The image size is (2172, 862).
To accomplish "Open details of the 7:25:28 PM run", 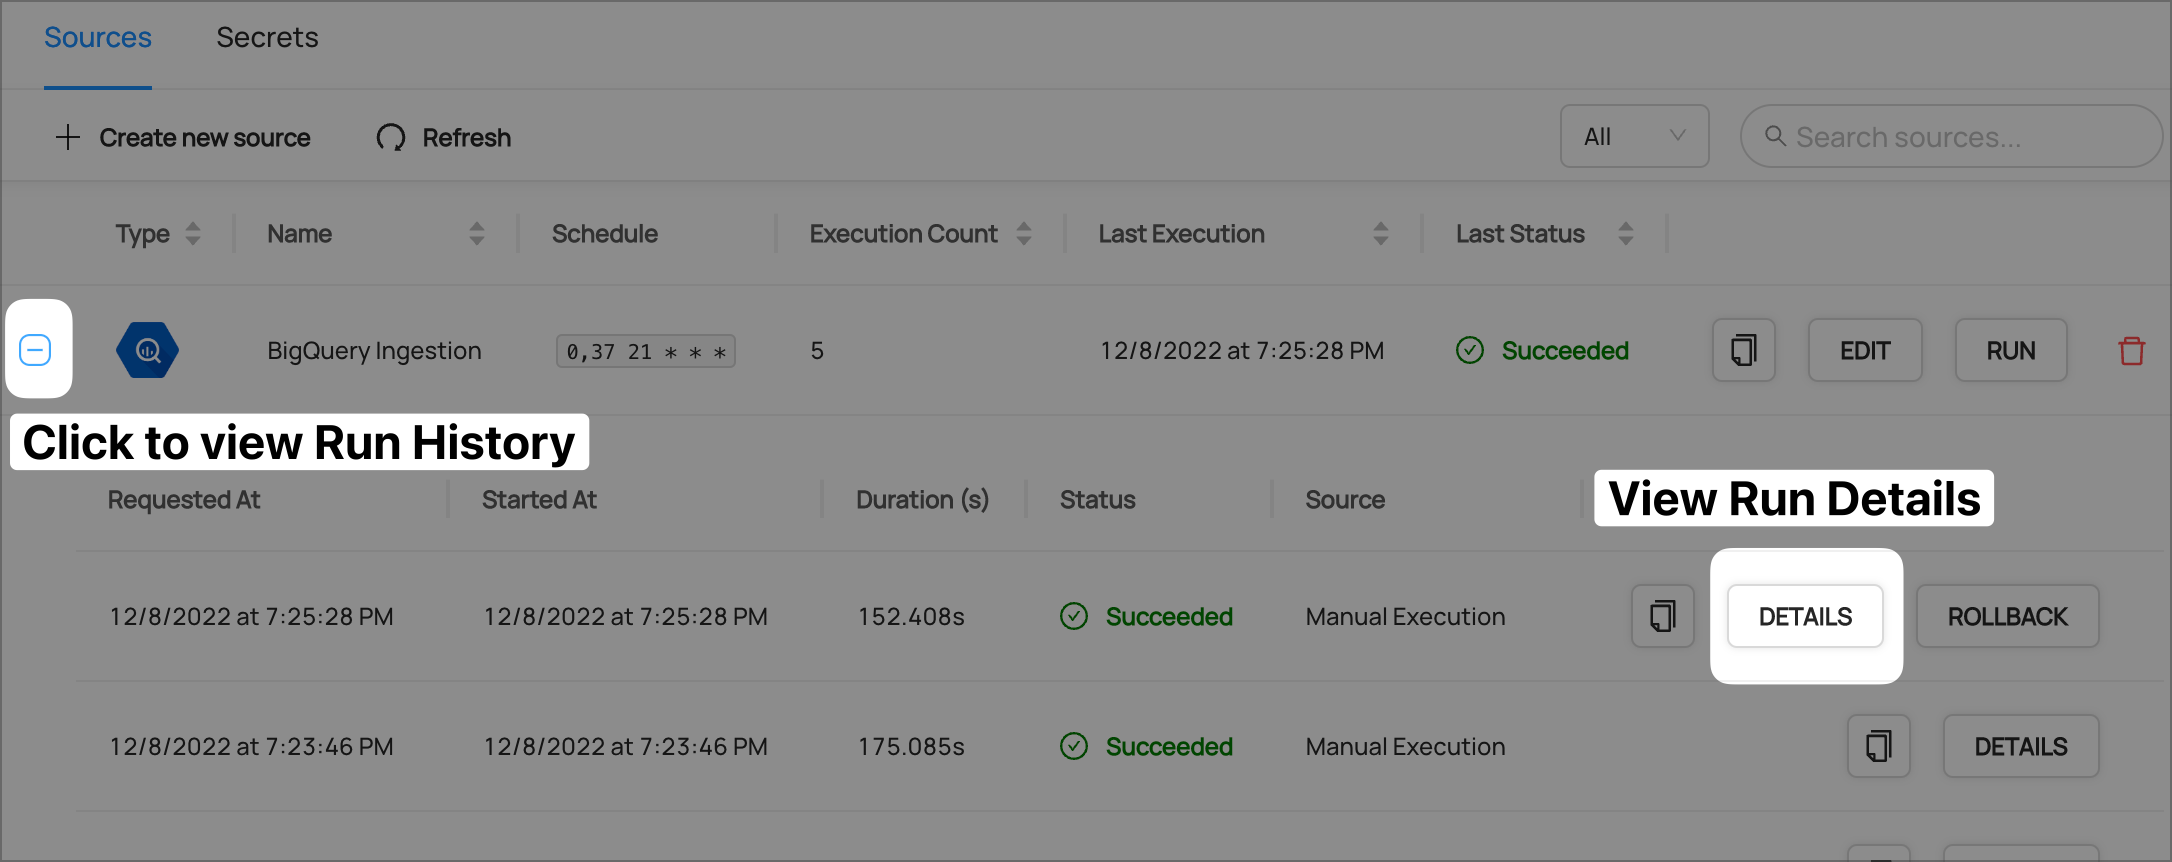I will pyautogui.click(x=1805, y=616).
